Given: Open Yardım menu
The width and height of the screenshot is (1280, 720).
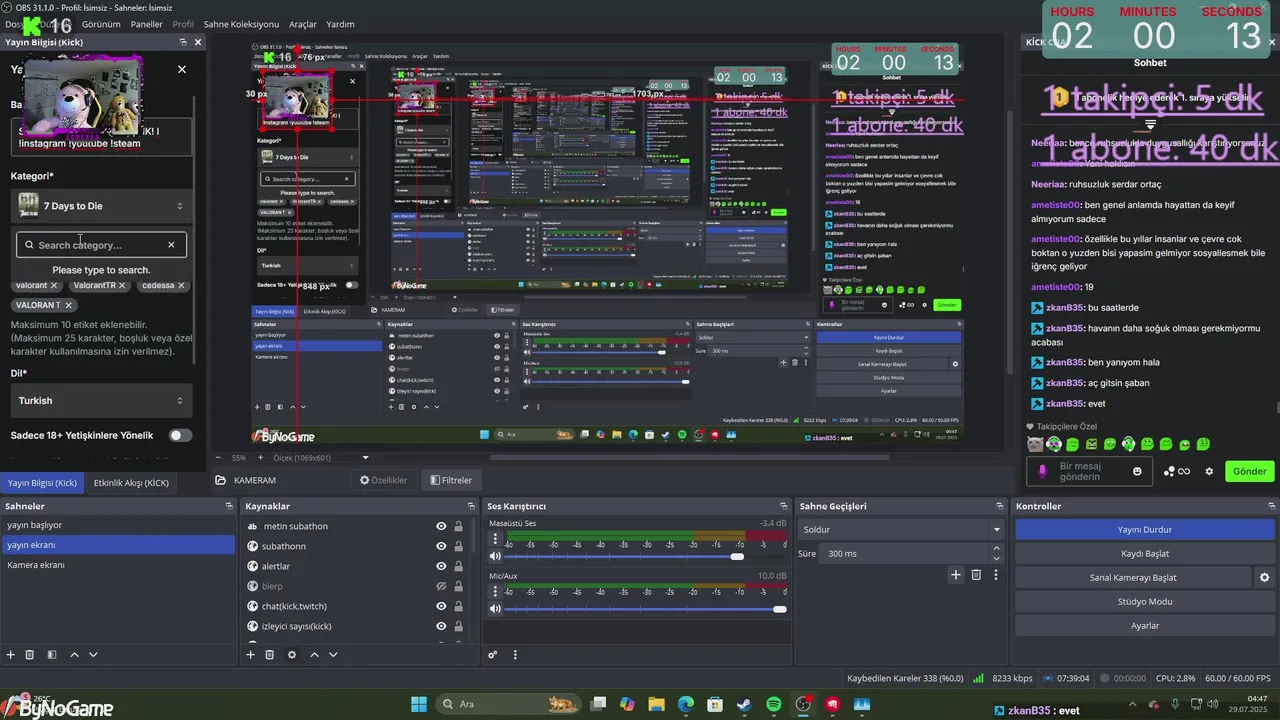Looking at the screenshot, I should pyautogui.click(x=341, y=24).
